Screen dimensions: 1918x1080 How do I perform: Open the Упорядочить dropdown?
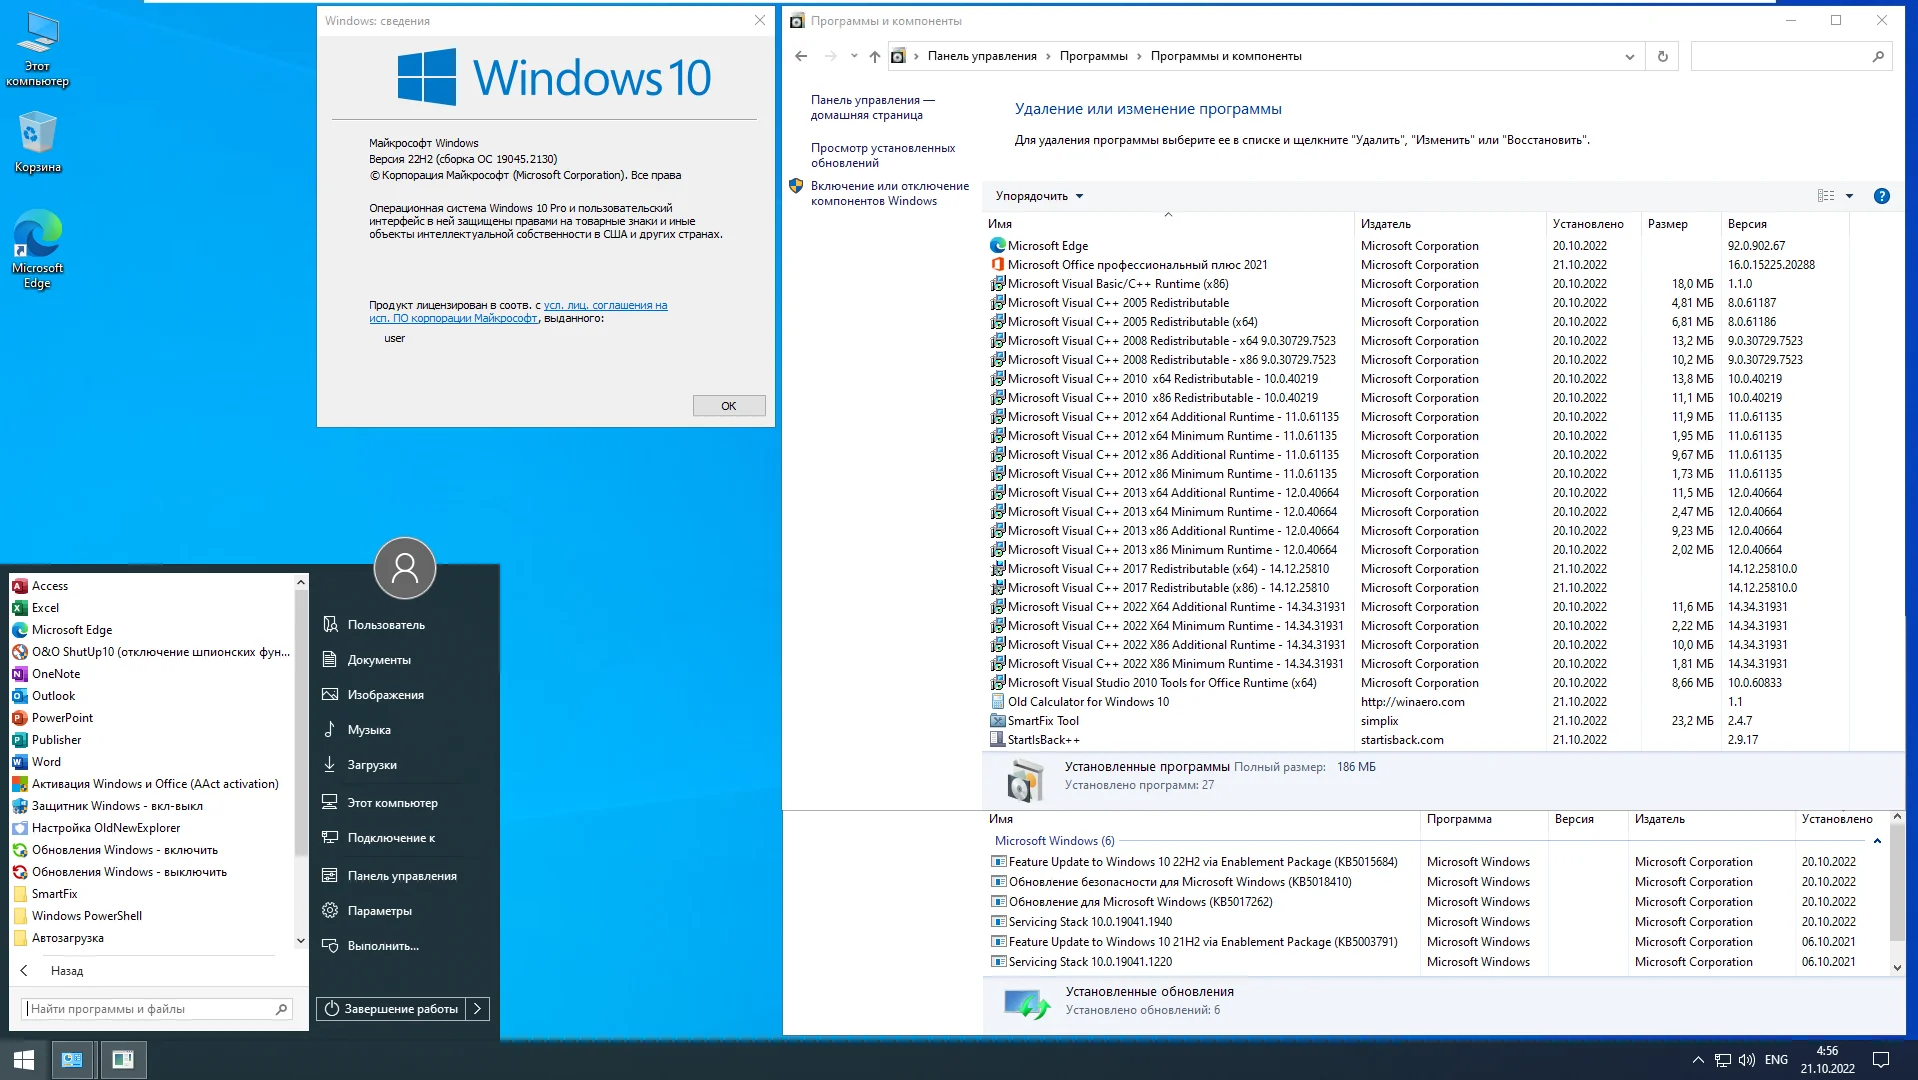(x=1039, y=196)
